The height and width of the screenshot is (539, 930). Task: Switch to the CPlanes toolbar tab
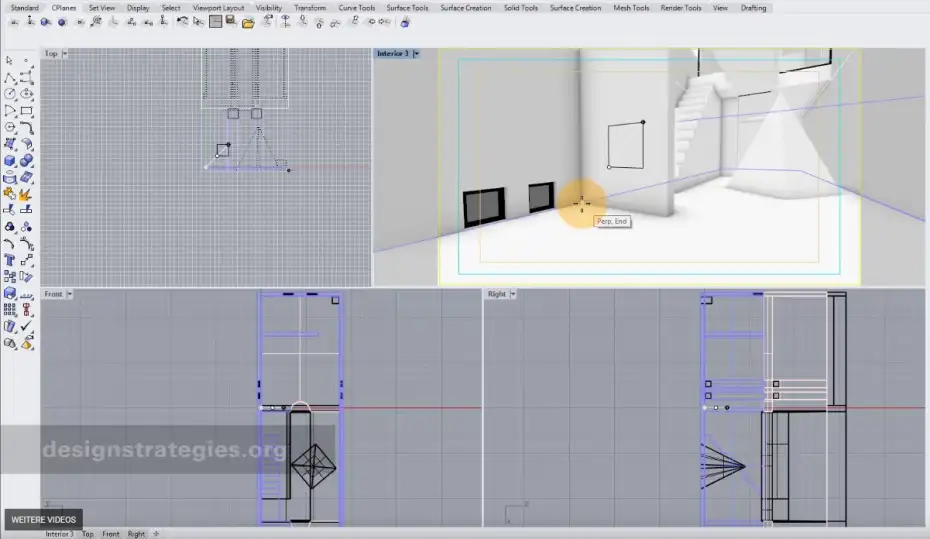coord(63,8)
